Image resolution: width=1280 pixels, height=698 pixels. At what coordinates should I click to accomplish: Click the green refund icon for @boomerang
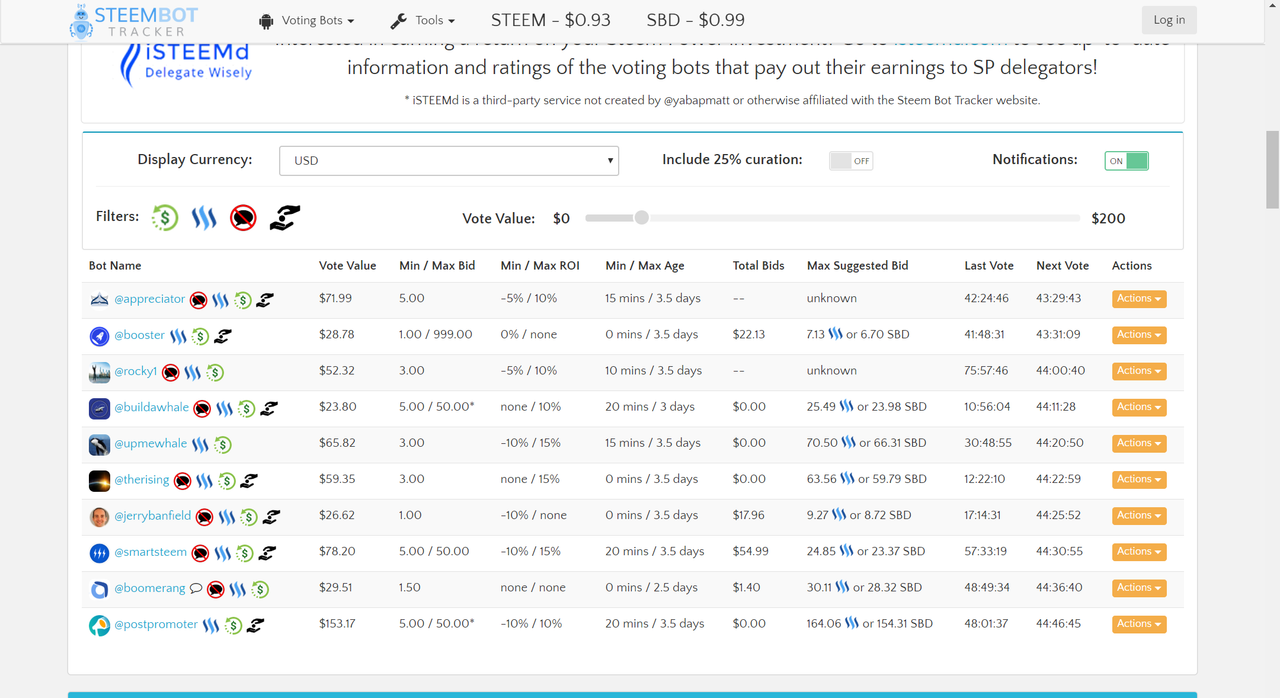pos(260,589)
